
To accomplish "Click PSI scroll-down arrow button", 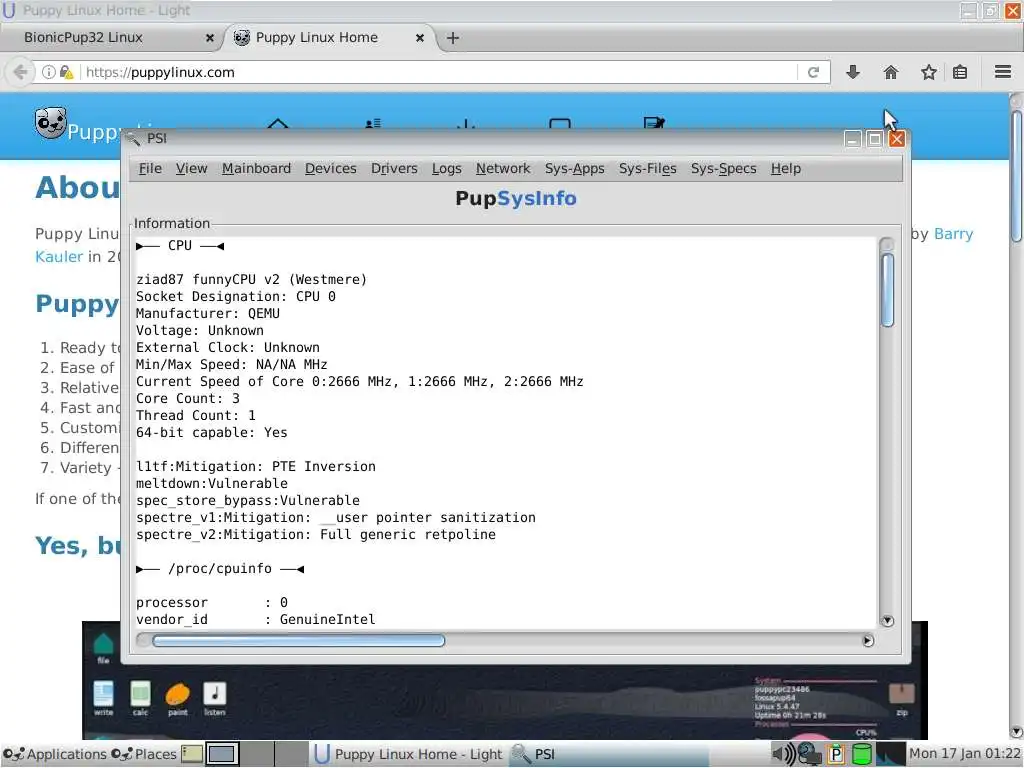I will tap(887, 620).
